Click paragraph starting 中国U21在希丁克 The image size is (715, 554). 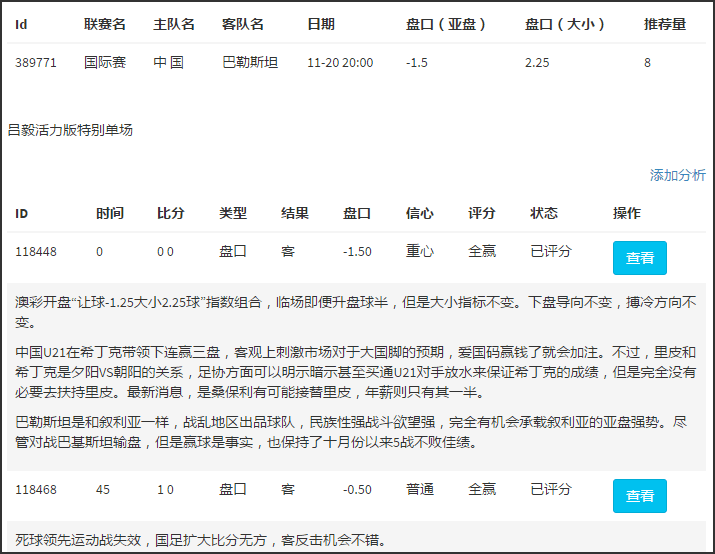[x=356, y=372]
